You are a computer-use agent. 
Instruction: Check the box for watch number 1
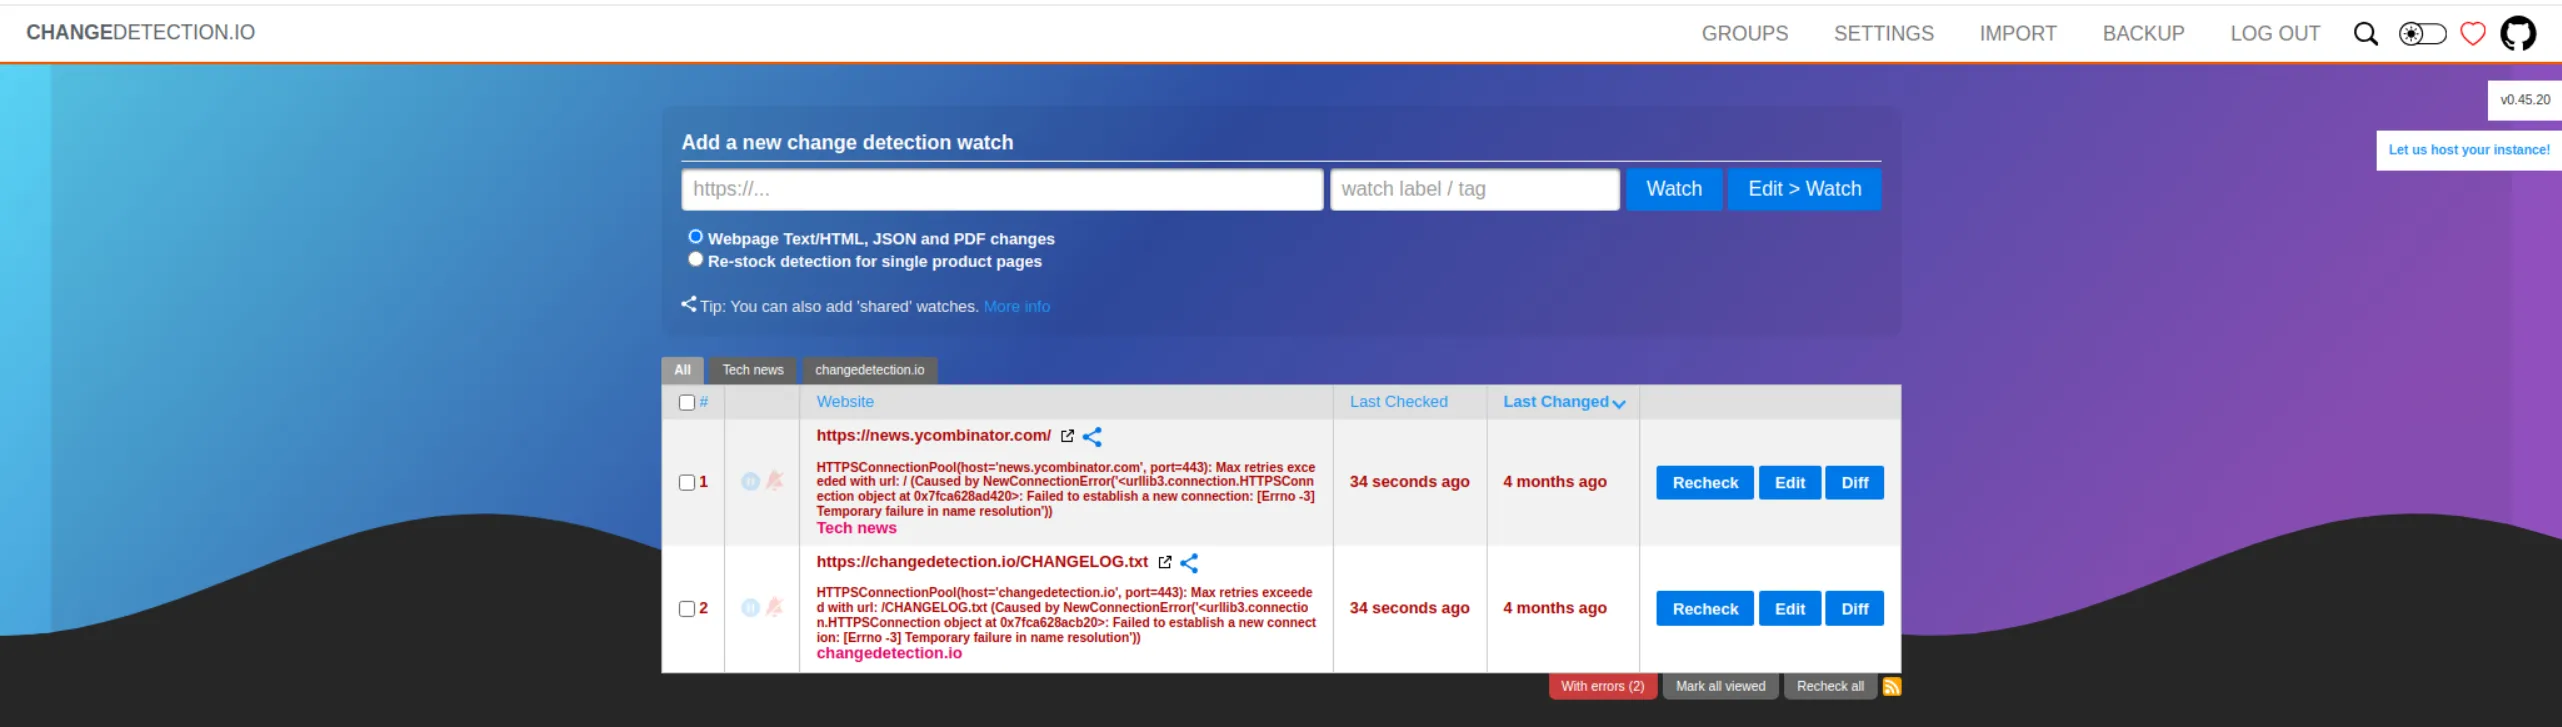(687, 482)
